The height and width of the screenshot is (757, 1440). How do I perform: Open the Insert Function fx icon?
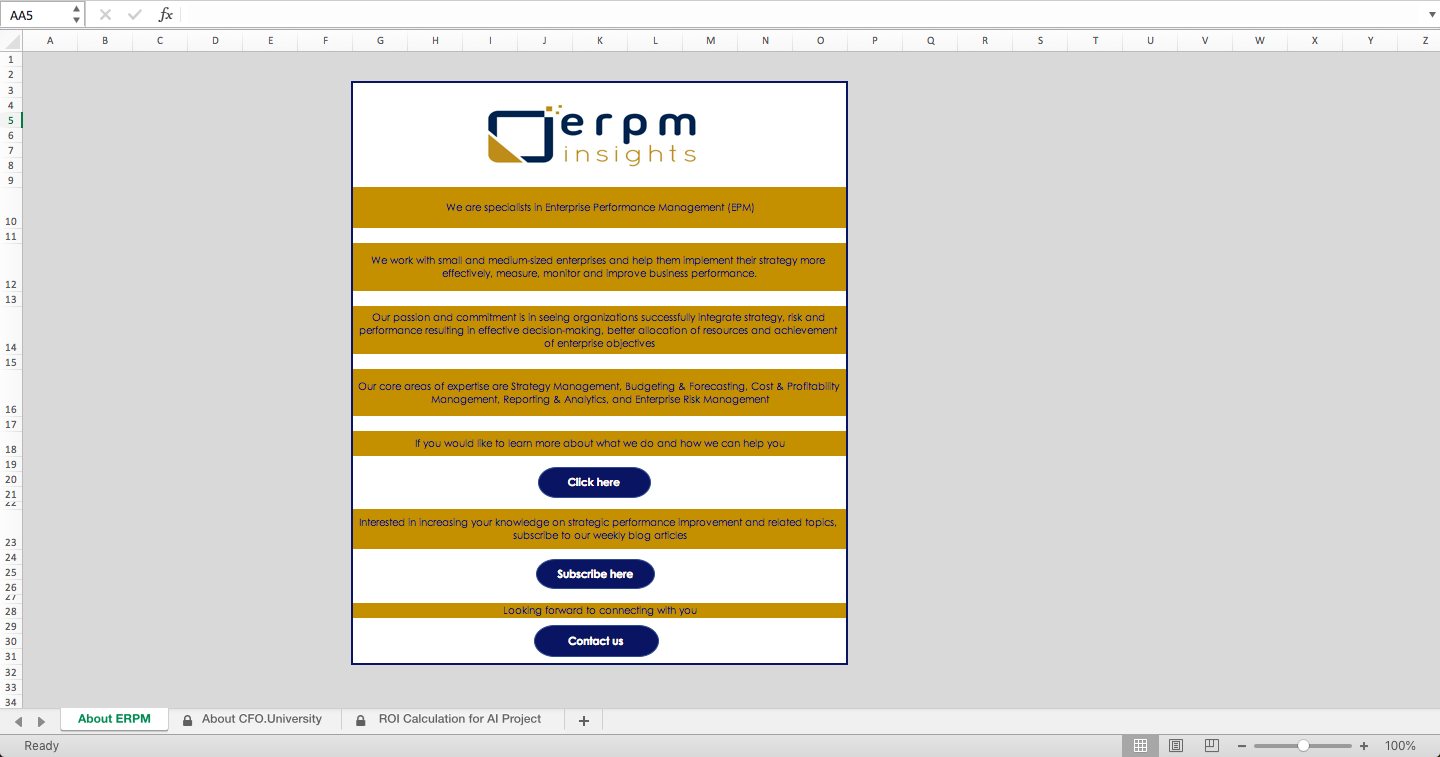(166, 15)
